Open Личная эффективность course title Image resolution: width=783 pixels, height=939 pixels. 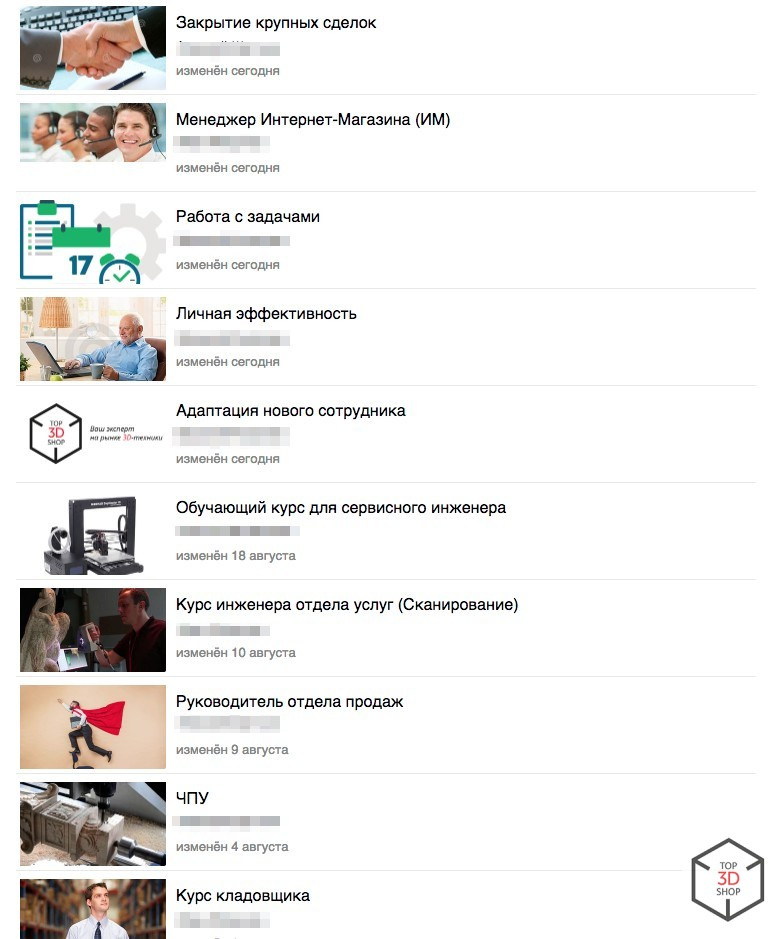[x=266, y=314]
